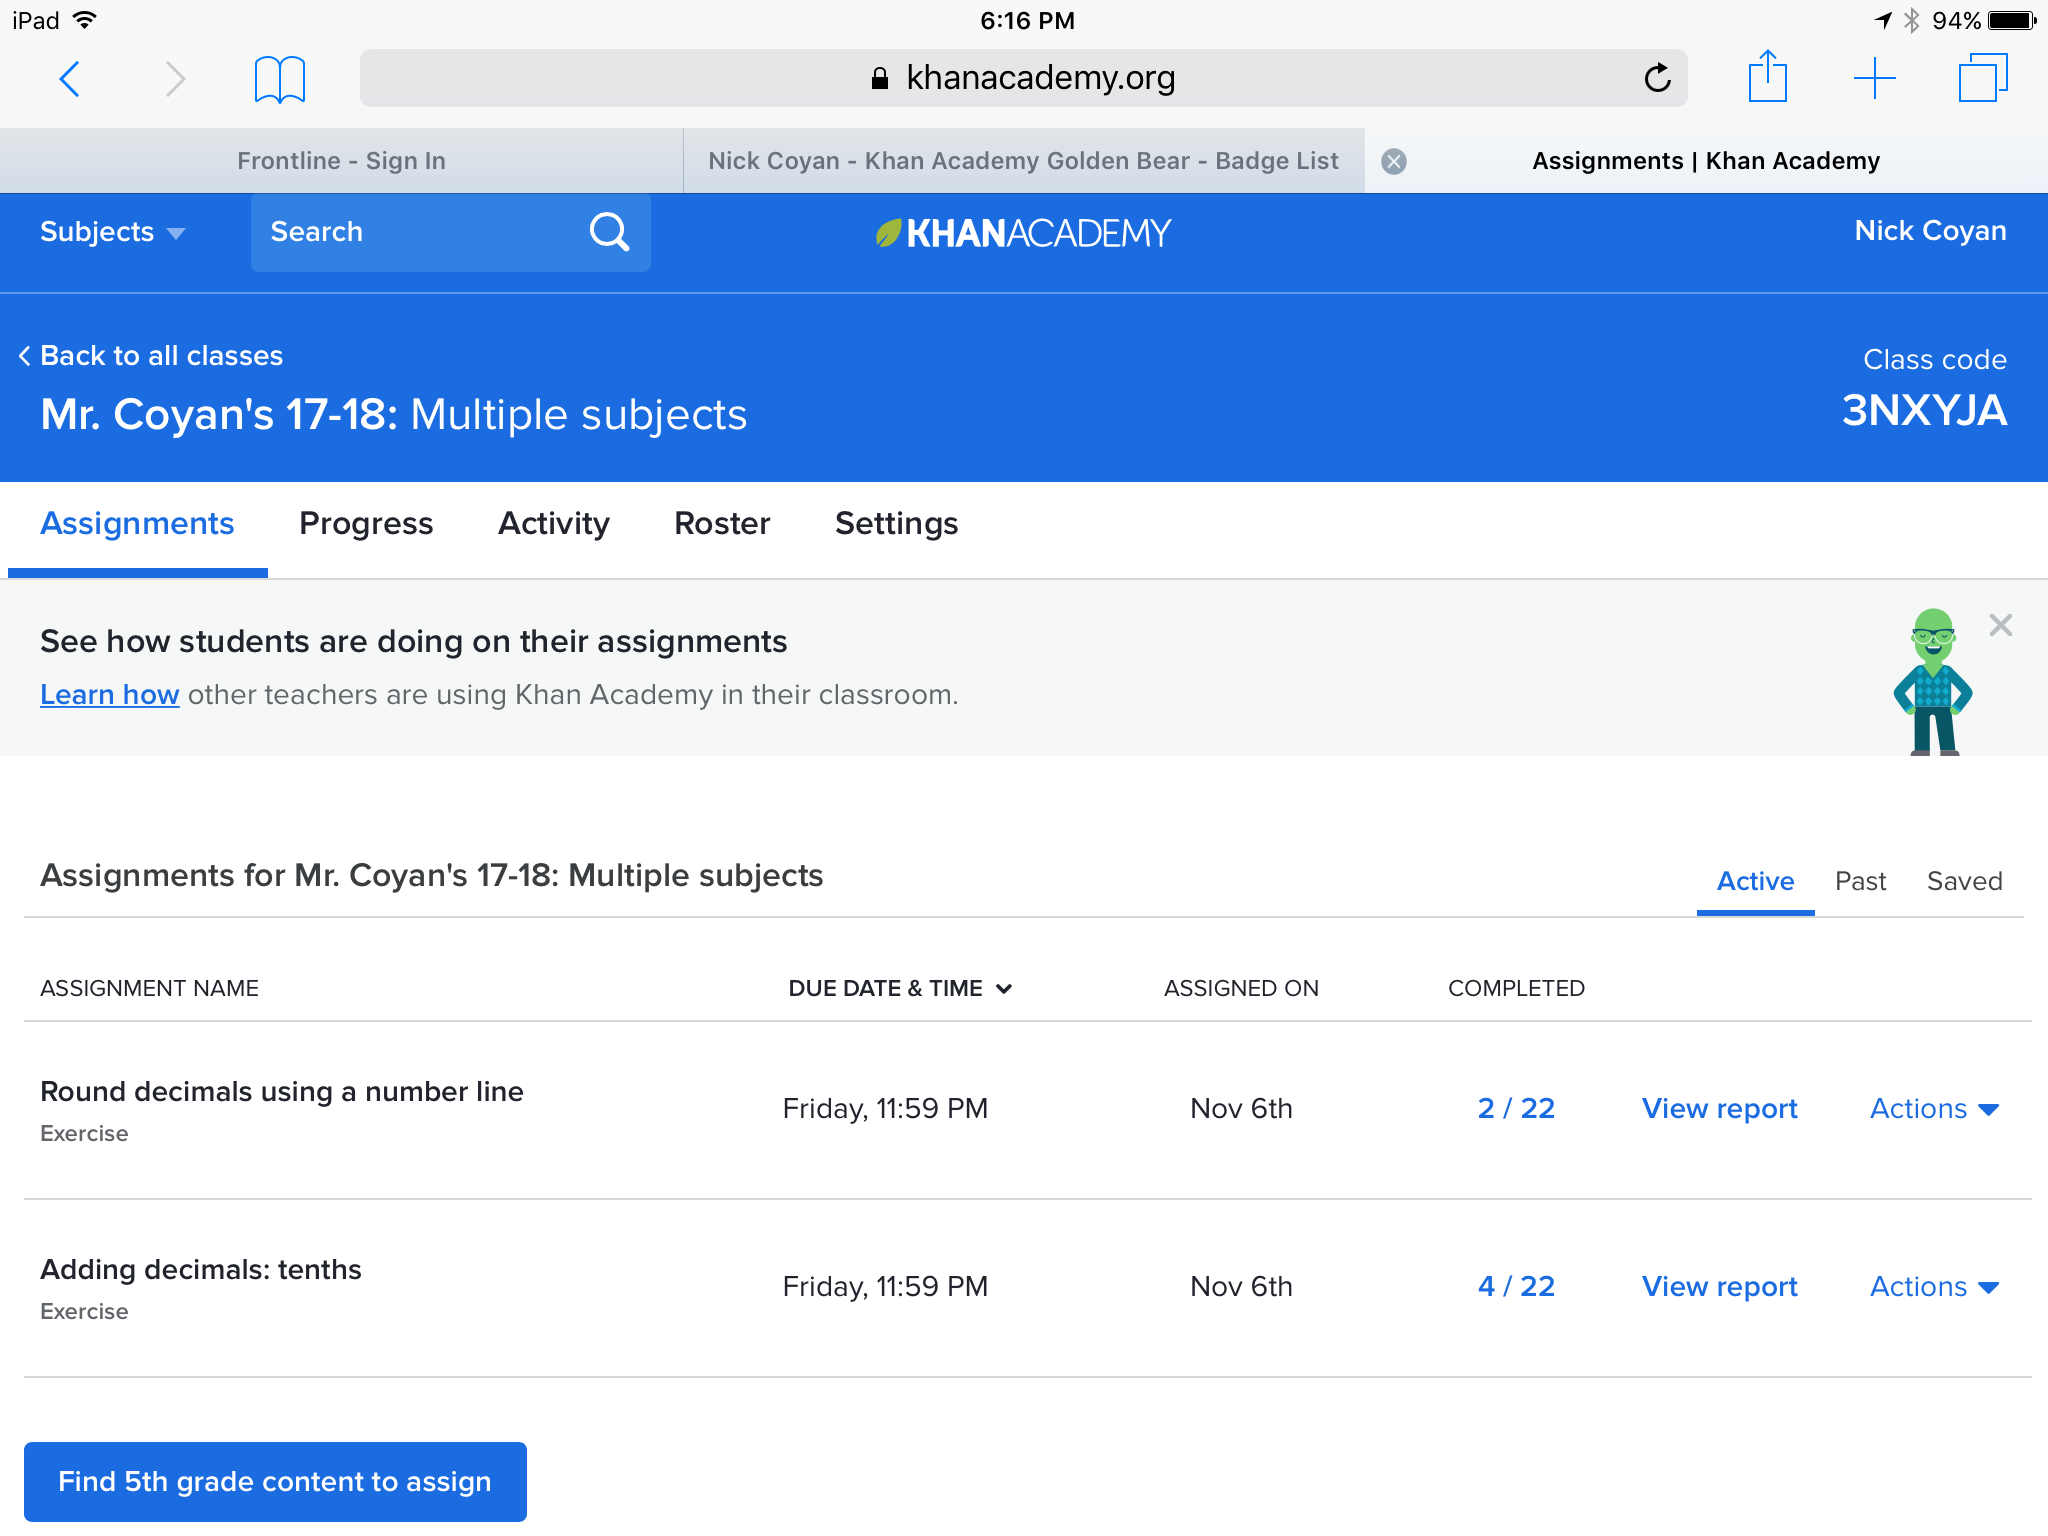
Task: Open the Safari bookmarks book icon
Action: coord(279,79)
